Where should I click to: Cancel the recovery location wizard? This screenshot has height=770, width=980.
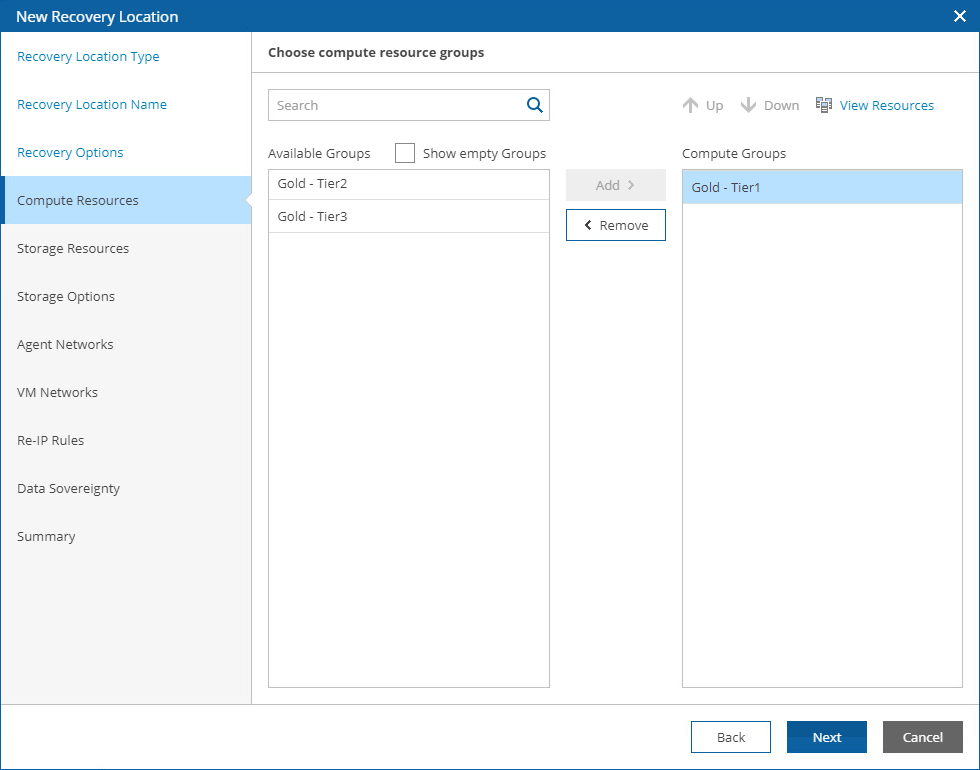click(x=922, y=737)
